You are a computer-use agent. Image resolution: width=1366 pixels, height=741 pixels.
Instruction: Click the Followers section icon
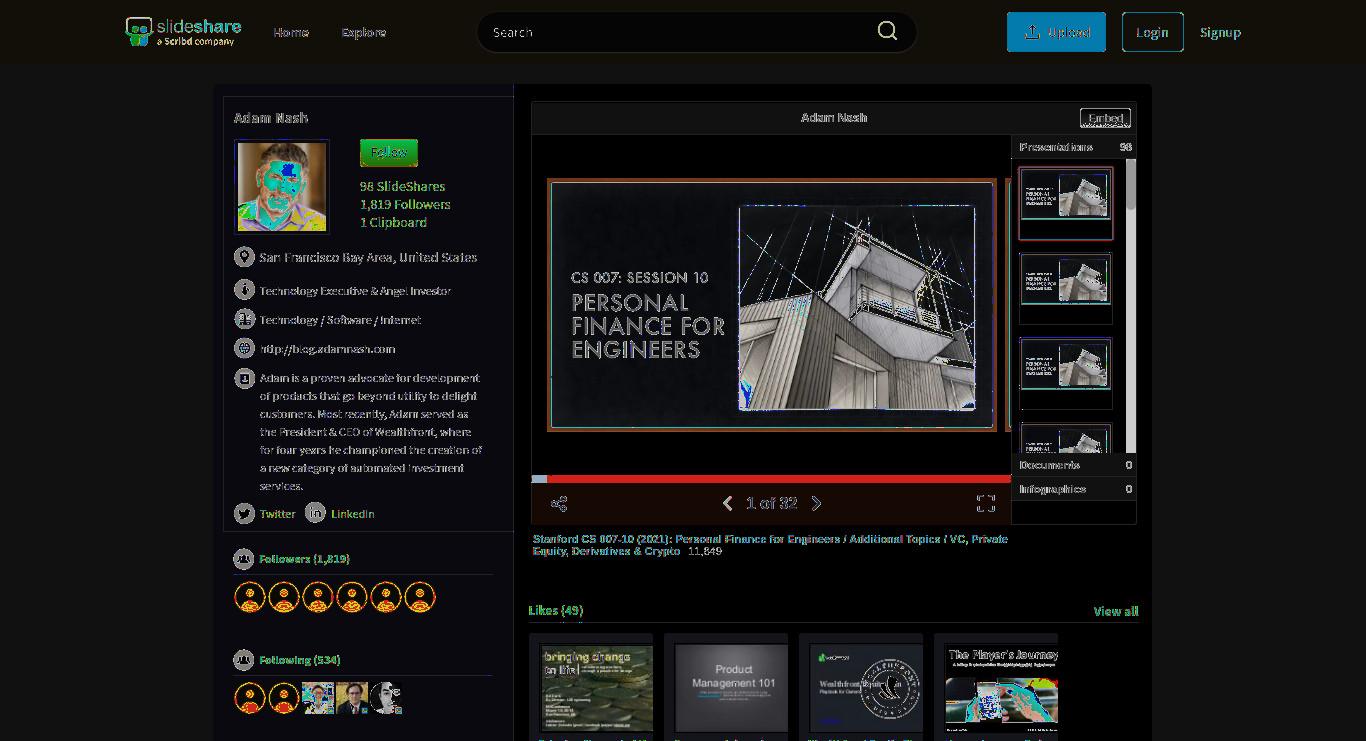click(x=243, y=559)
